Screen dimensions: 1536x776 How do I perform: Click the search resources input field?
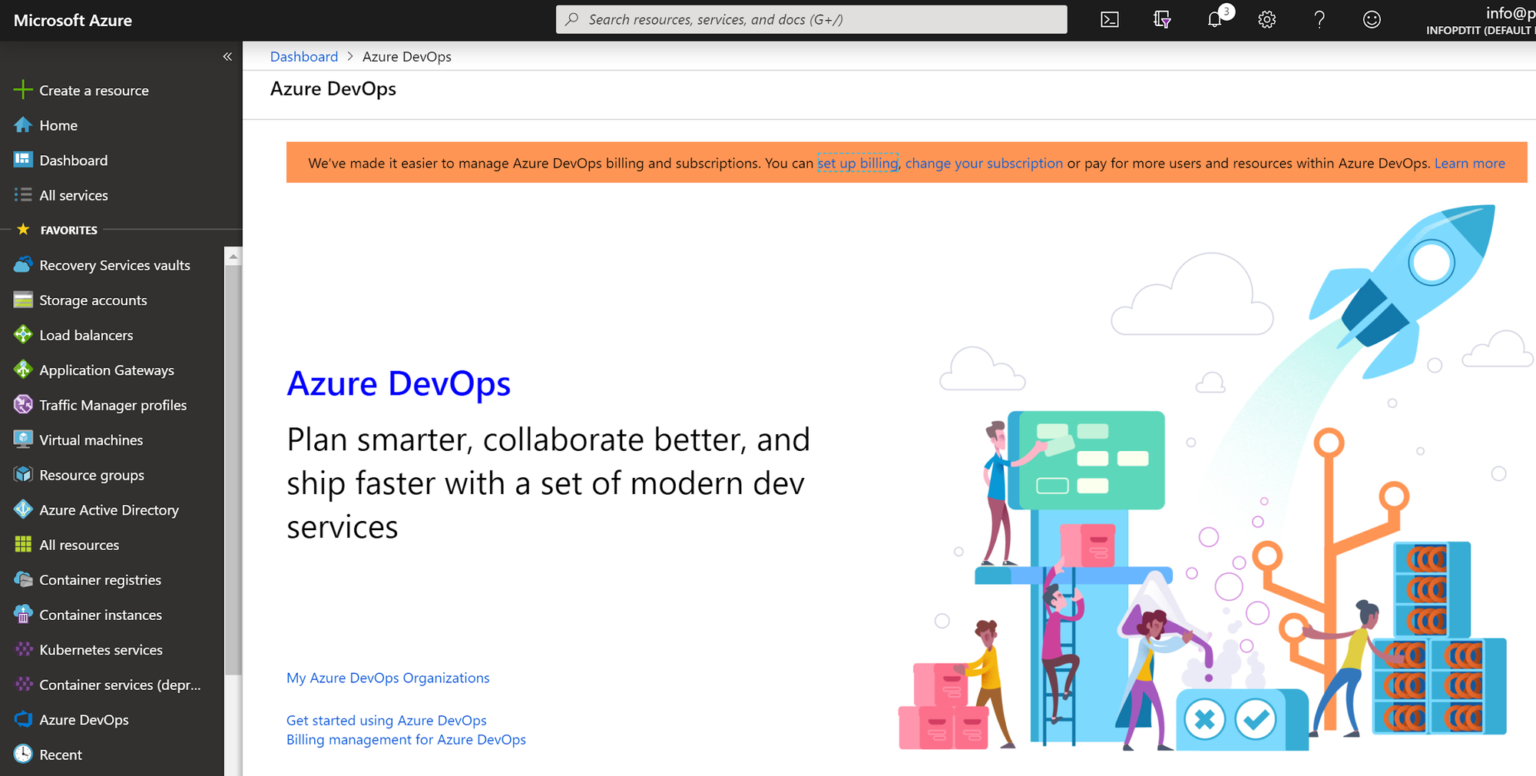810,19
